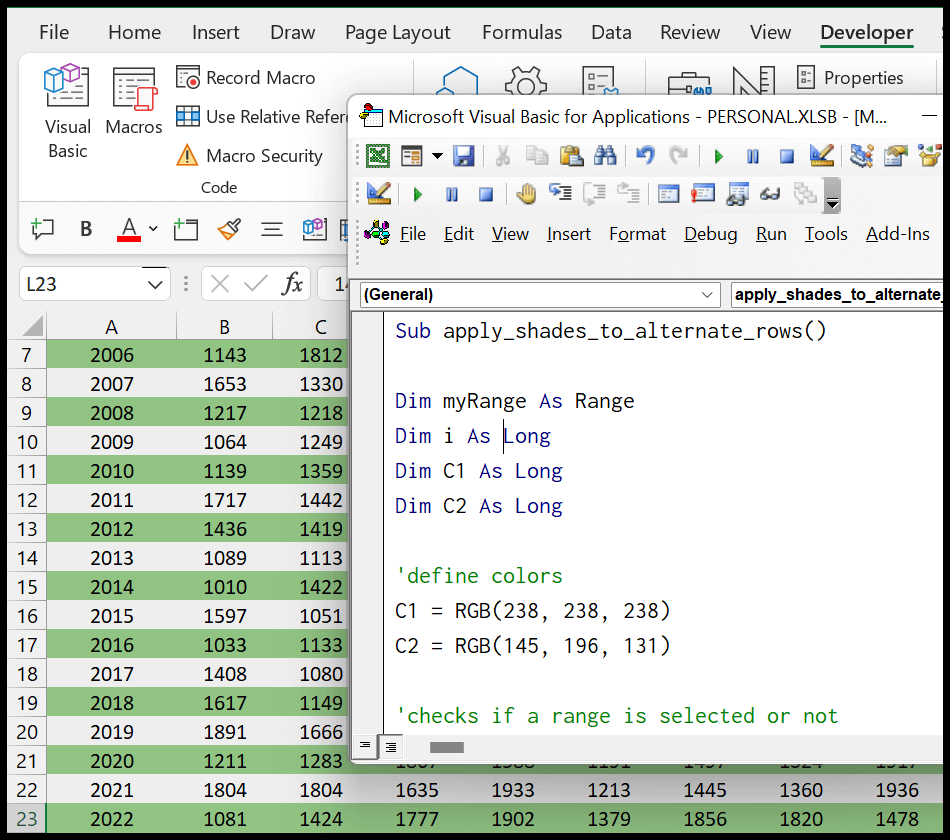Viewport: 950px width, 840px height.
Task: Switch to the Insert ribbon tab
Action: click(216, 32)
